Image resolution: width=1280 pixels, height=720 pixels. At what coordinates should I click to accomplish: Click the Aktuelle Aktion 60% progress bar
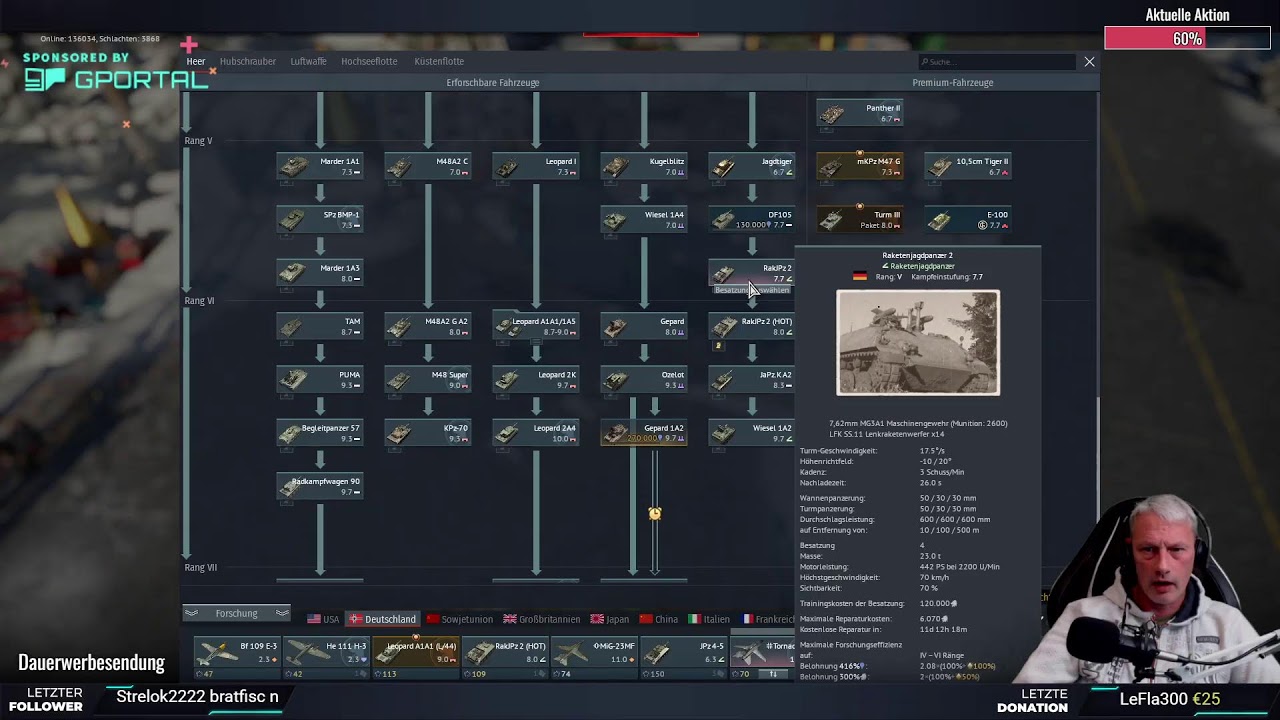pyautogui.click(x=1187, y=38)
